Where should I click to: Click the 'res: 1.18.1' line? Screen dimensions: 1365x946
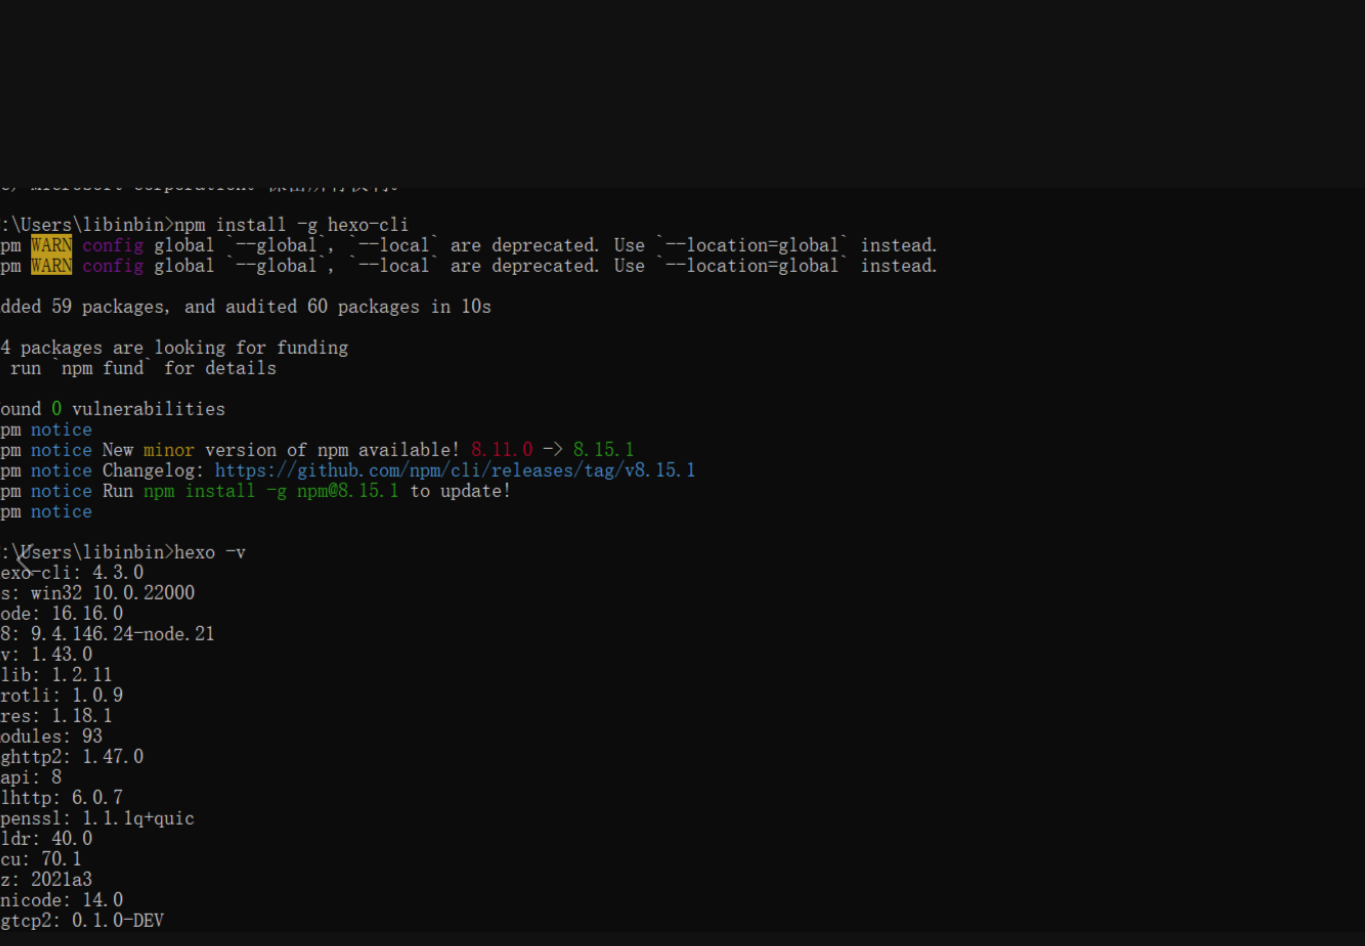[57, 716]
